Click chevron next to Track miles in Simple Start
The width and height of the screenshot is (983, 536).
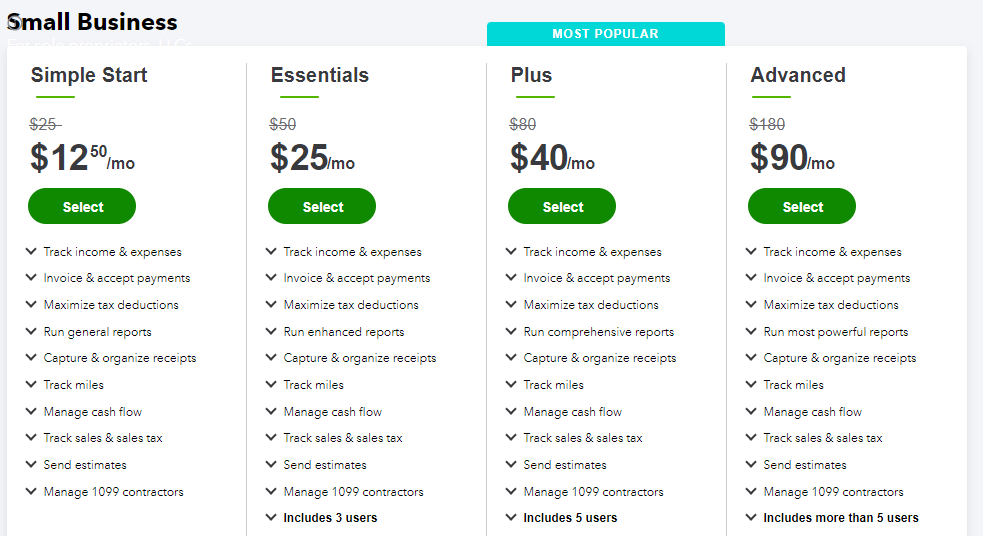click(x=31, y=384)
